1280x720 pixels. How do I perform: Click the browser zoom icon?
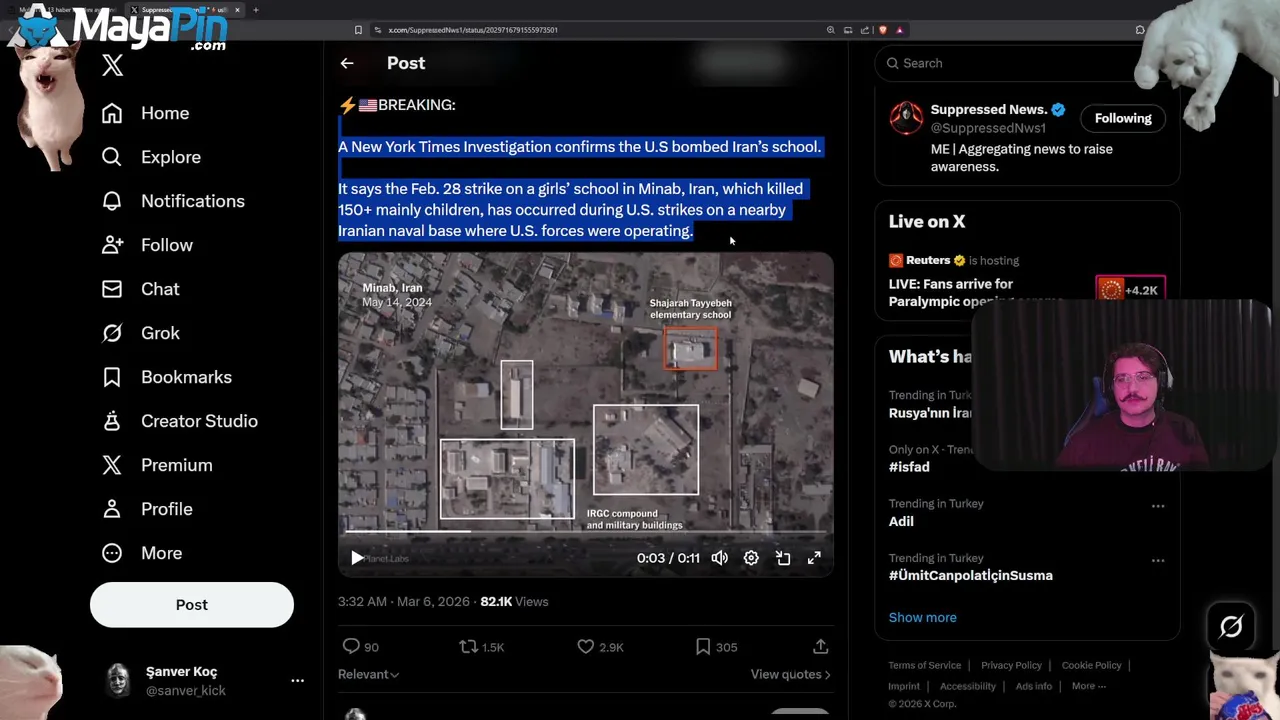pyautogui.click(x=830, y=30)
